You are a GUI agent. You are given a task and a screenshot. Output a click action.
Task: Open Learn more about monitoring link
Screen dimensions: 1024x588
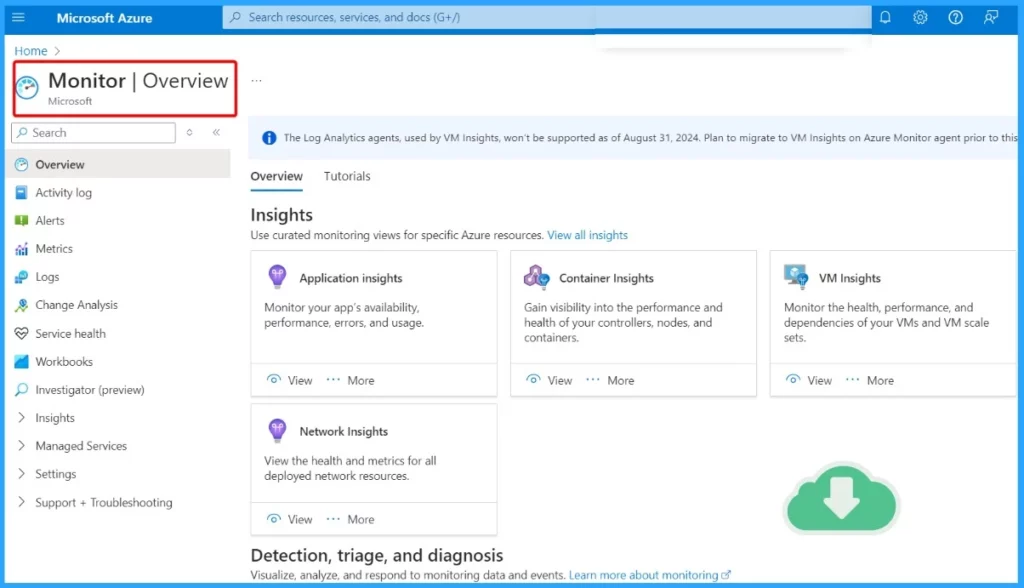click(650, 575)
